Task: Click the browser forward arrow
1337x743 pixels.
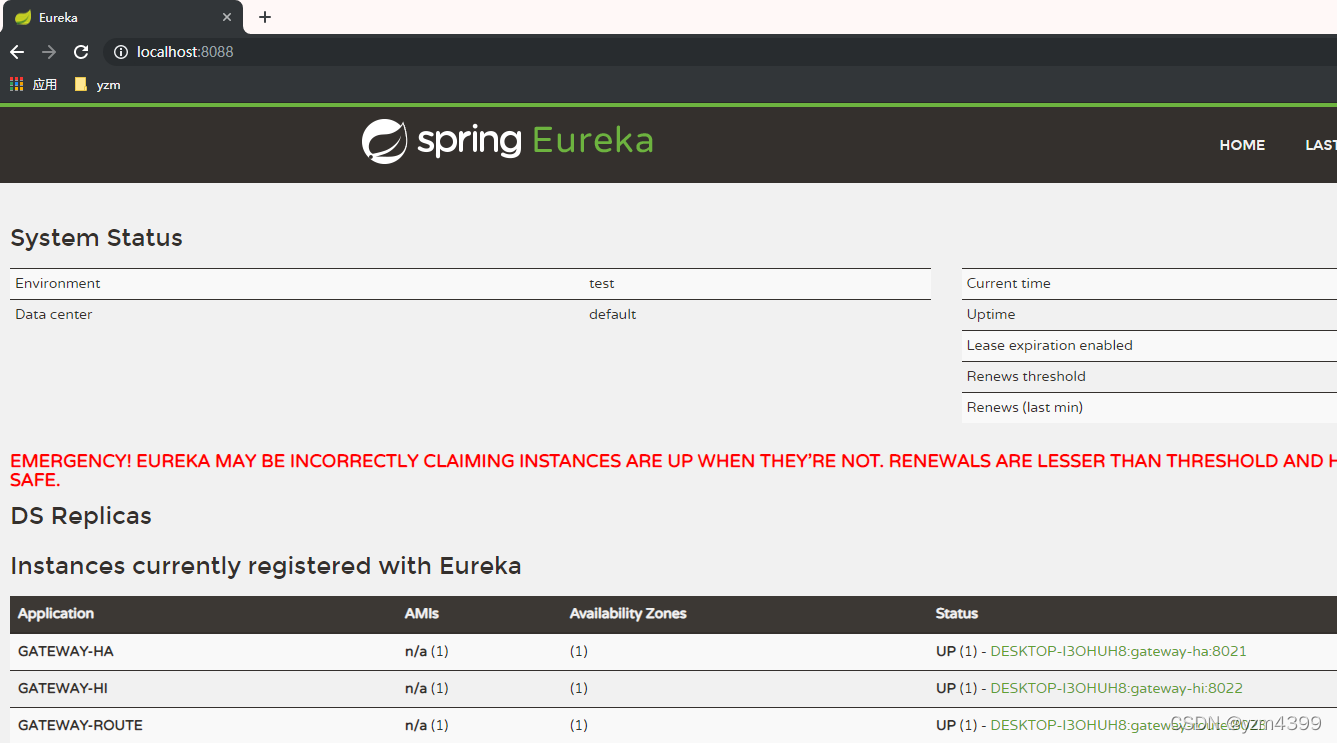Action: 49,52
